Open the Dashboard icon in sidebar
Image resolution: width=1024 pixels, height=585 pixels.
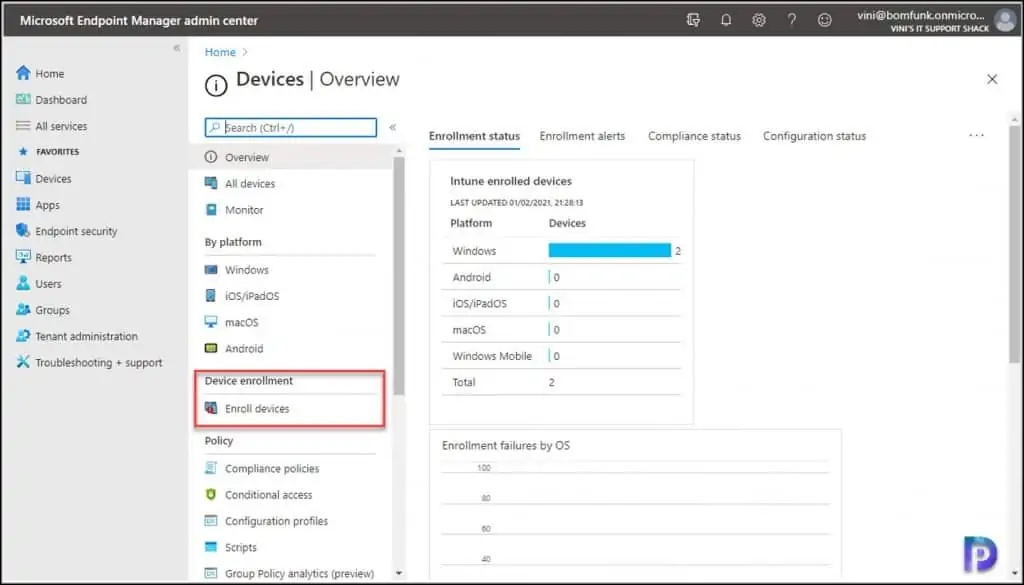pyautogui.click(x=23, y=99)
